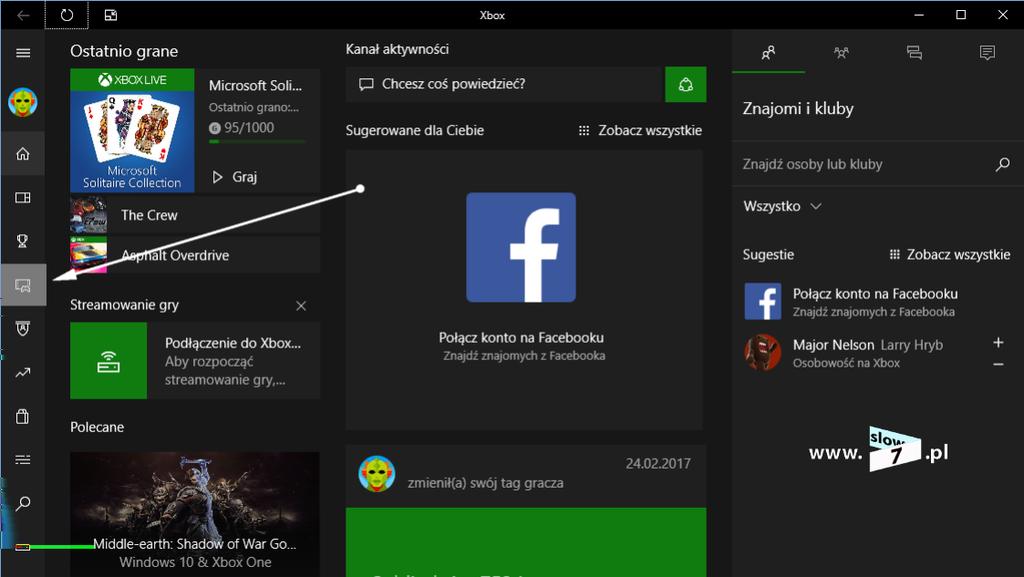Open Trending arrow icon in sidebar
This screenshot has width=1024, height=577.
(x=23, y=373)
